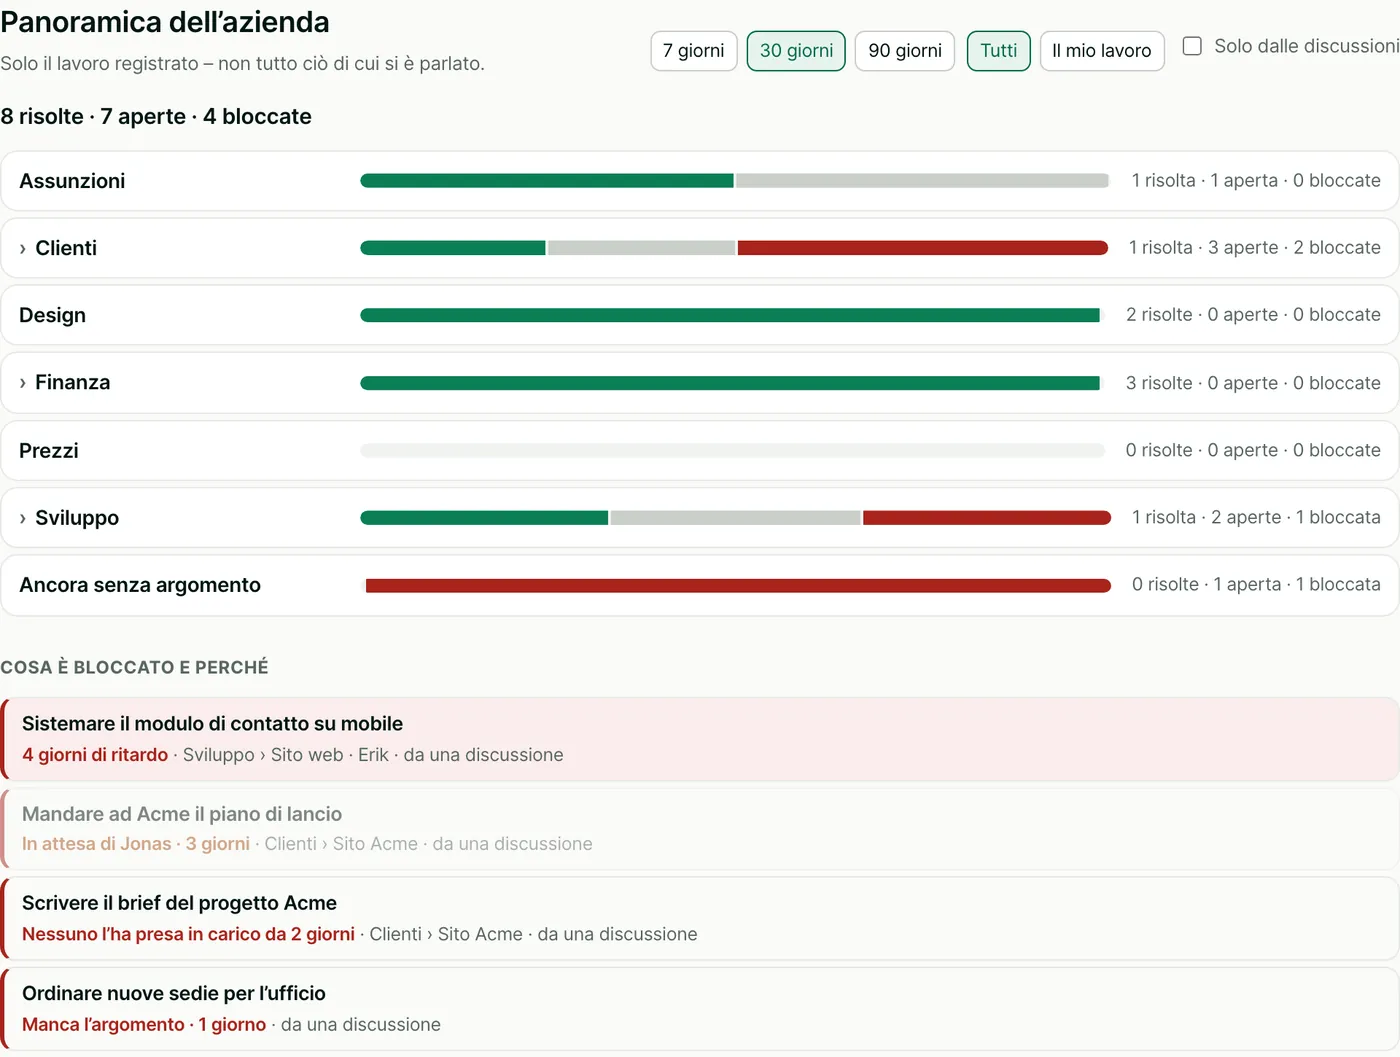Image resolution: width=1400 pixels, height=1057 pixels.
Task: Expand the Clienti row chevron
Action: click(23, 248)
